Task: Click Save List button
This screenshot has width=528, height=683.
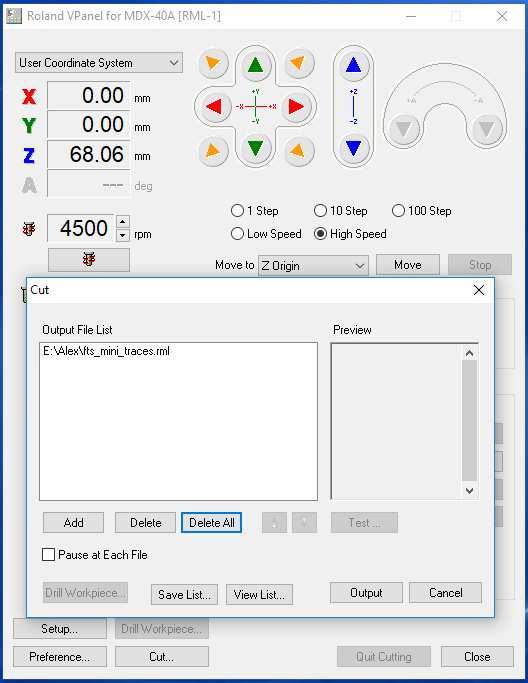Action: (184, 595)
